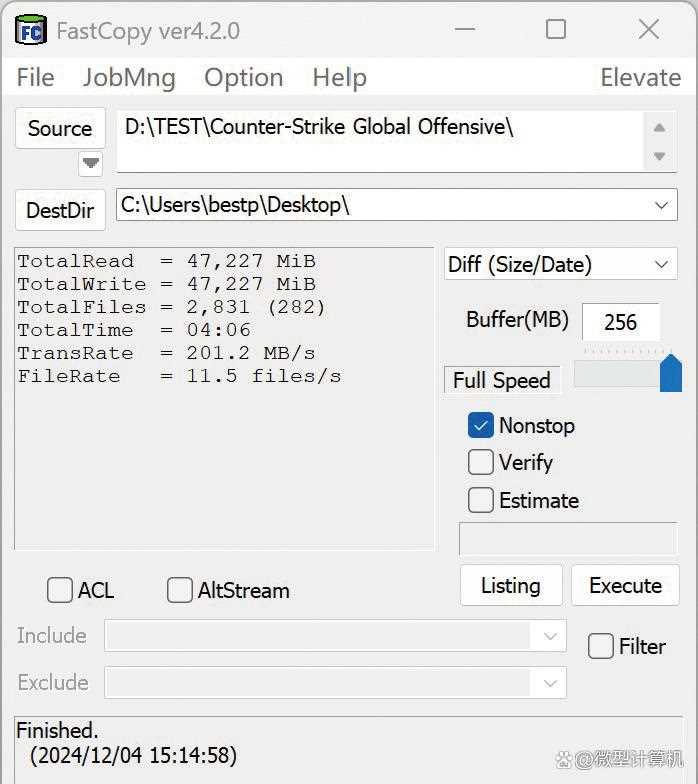This screenshot has width=698, height=784.
Task: Enable the Estimate checkbox
Action: point(481,500)
